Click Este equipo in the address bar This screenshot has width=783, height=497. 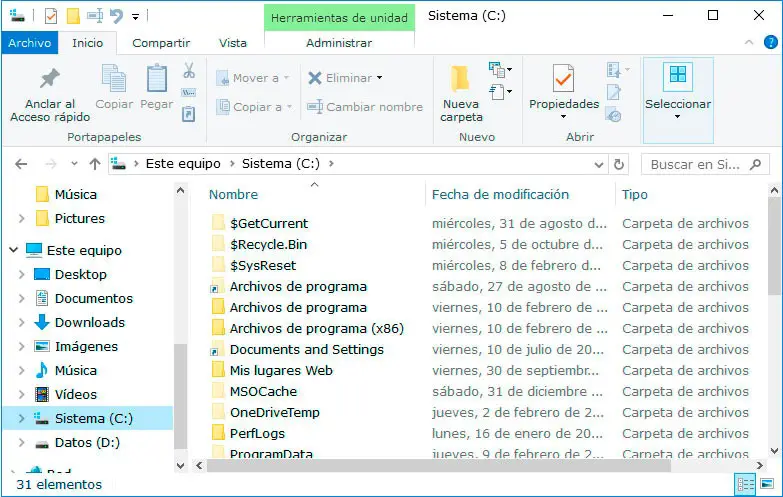click(183, 164)
